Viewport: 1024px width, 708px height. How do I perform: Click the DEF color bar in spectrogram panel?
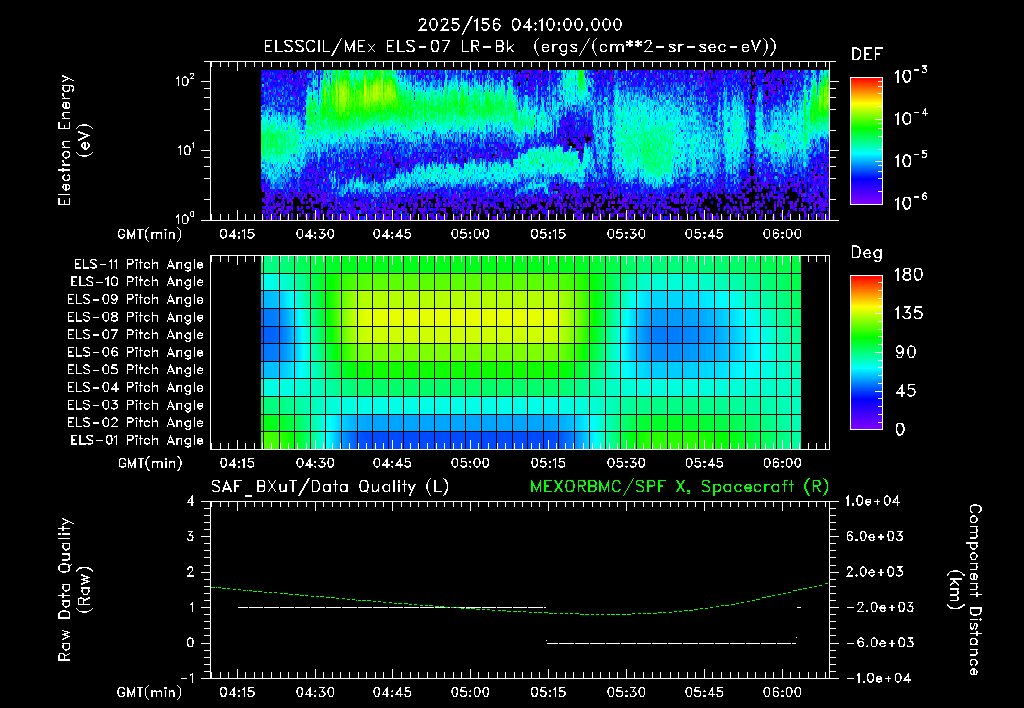866,140
